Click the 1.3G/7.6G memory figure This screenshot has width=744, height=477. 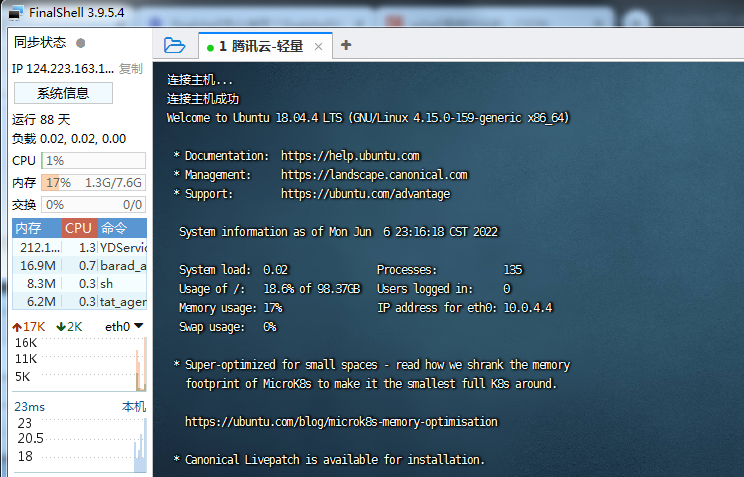pyautogui.click(x=113, y=183)
